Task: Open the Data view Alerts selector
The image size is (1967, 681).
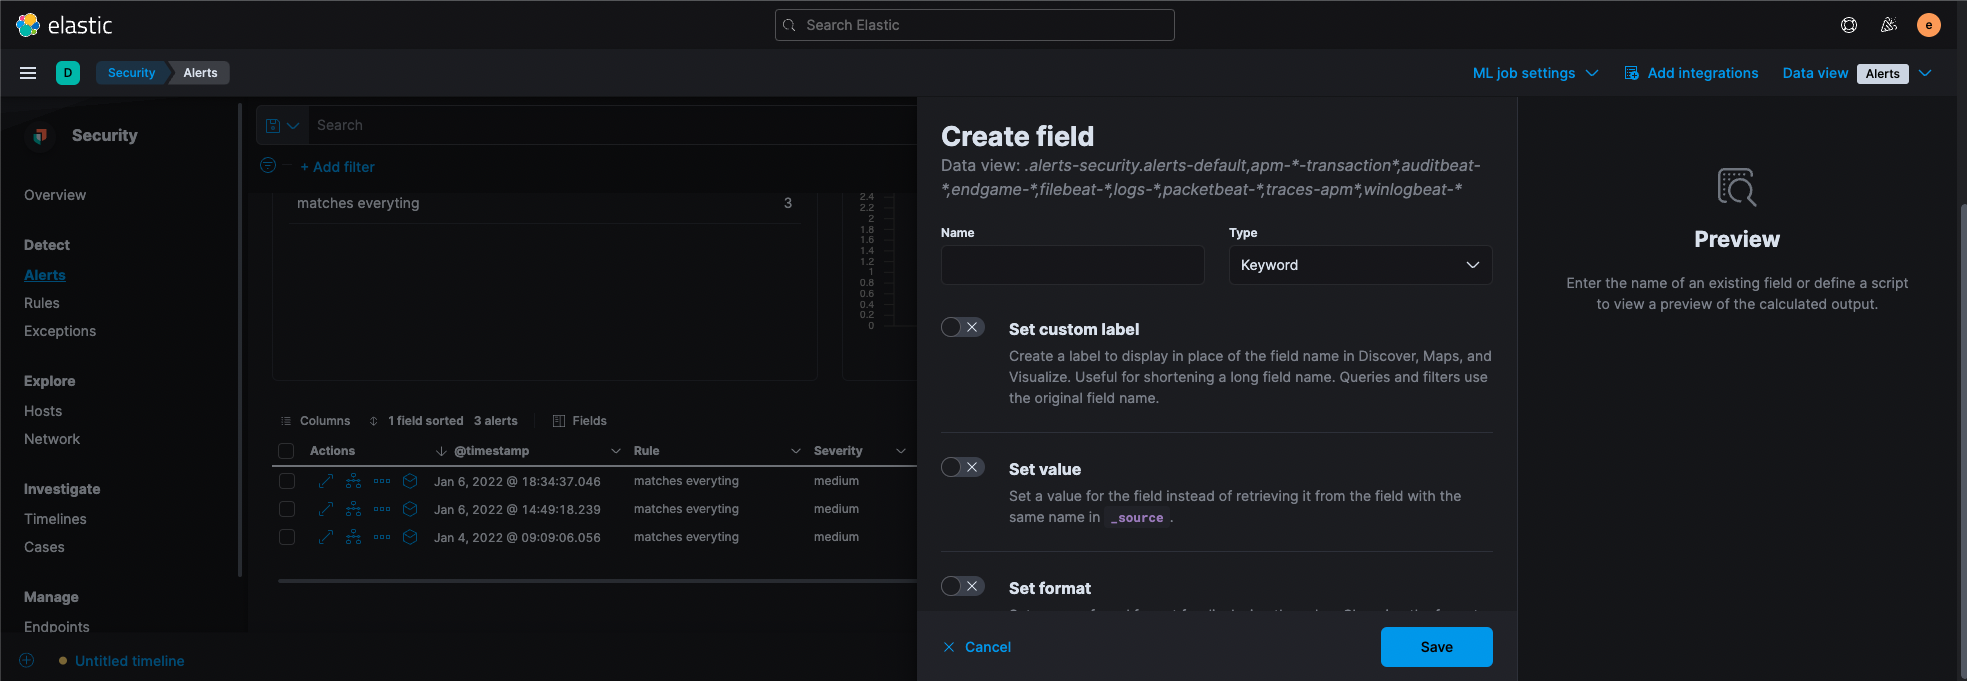Action: pyautogui.click(x=1856, y=73)
